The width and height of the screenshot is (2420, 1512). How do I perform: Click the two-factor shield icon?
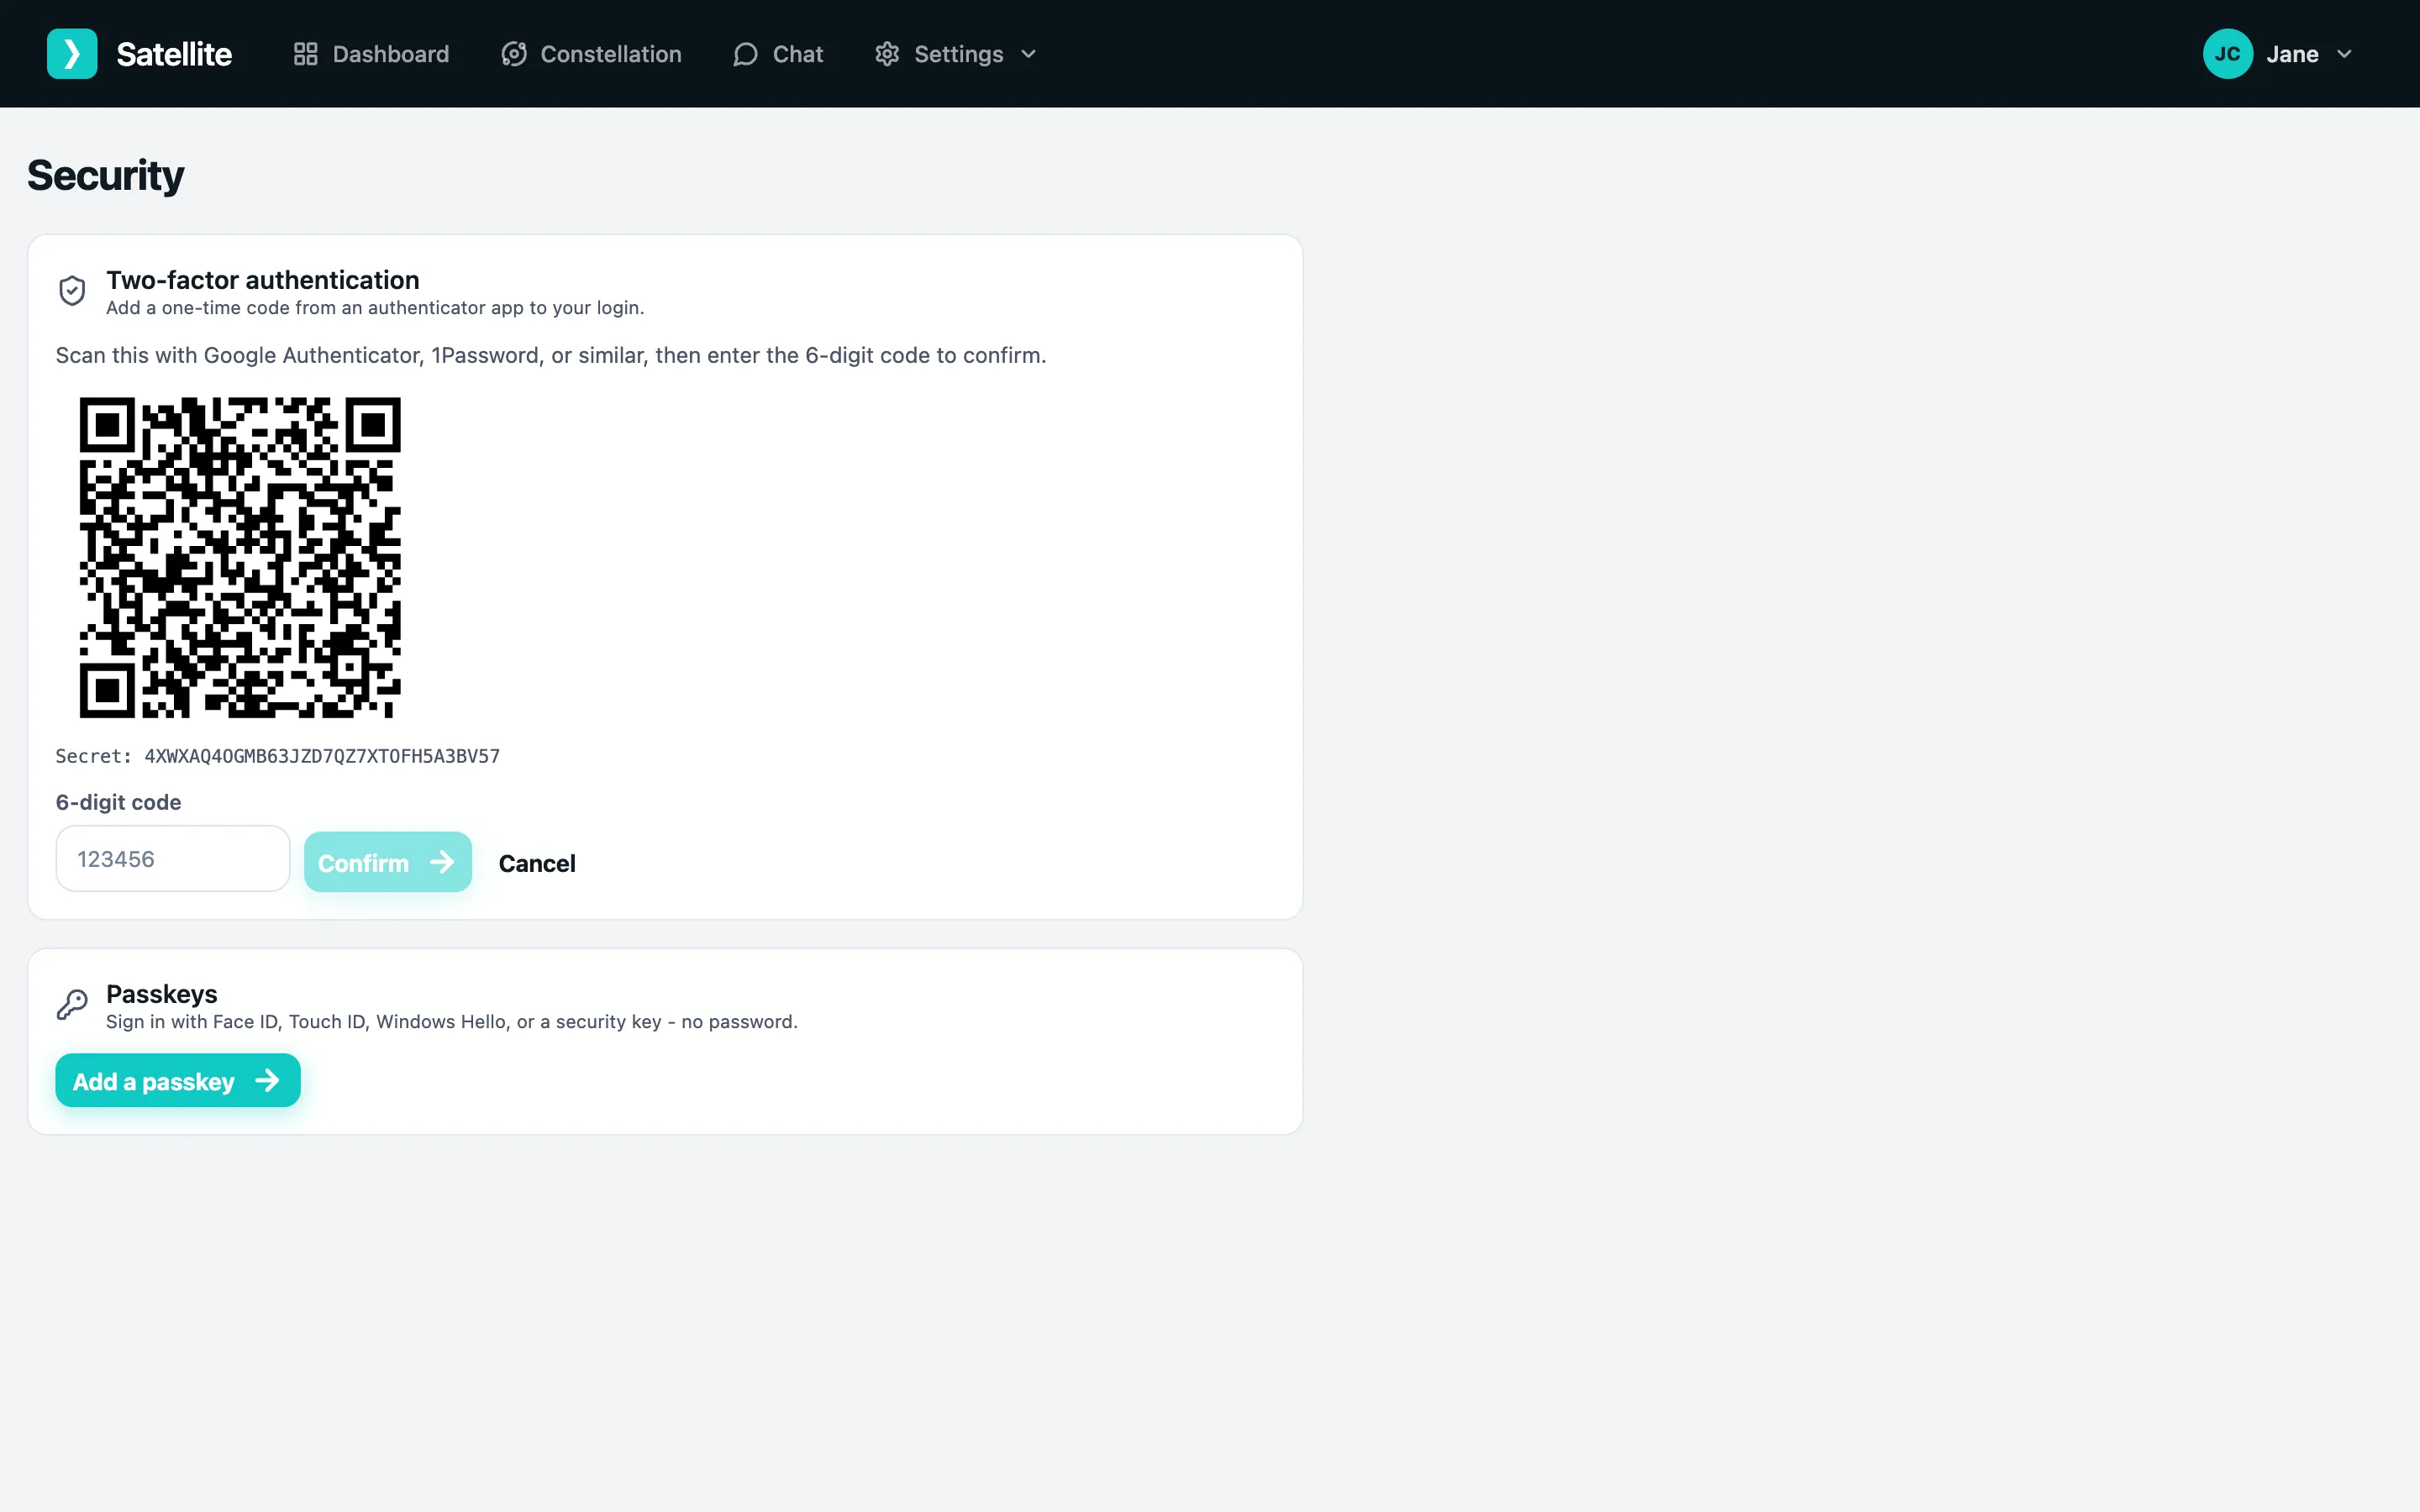(x=72, y=291)
